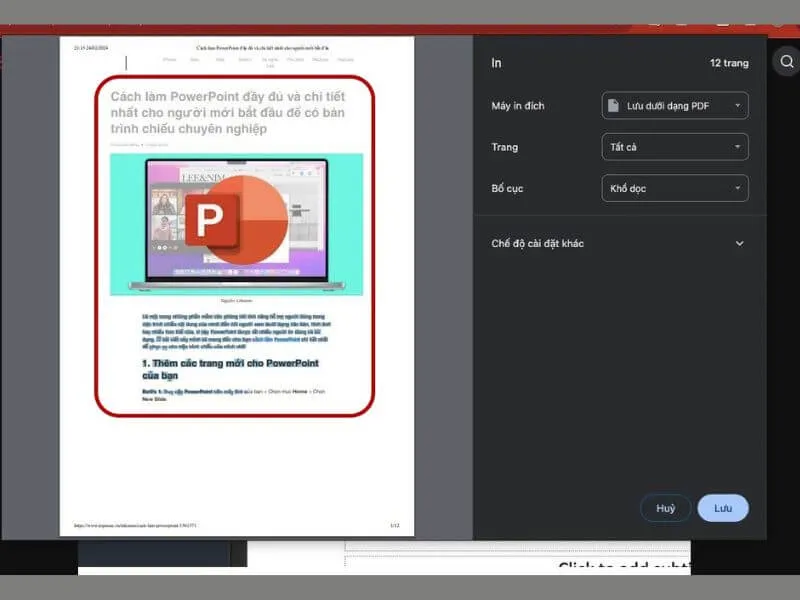This screenshot has width=800, height=600.
Task: Click the date header text in preview
Action: point(91,47)
